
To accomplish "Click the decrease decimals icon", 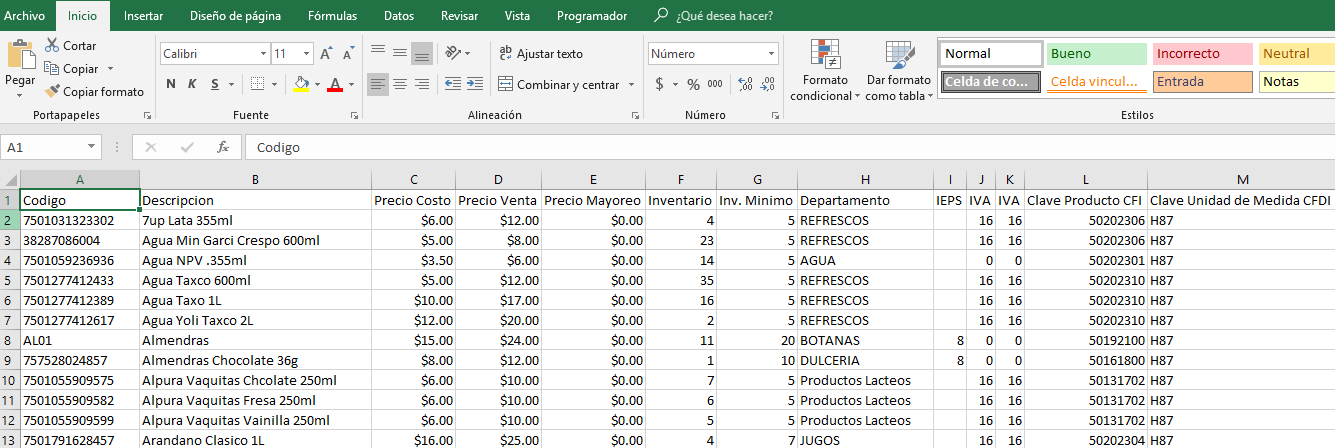I will coord(767,84).
